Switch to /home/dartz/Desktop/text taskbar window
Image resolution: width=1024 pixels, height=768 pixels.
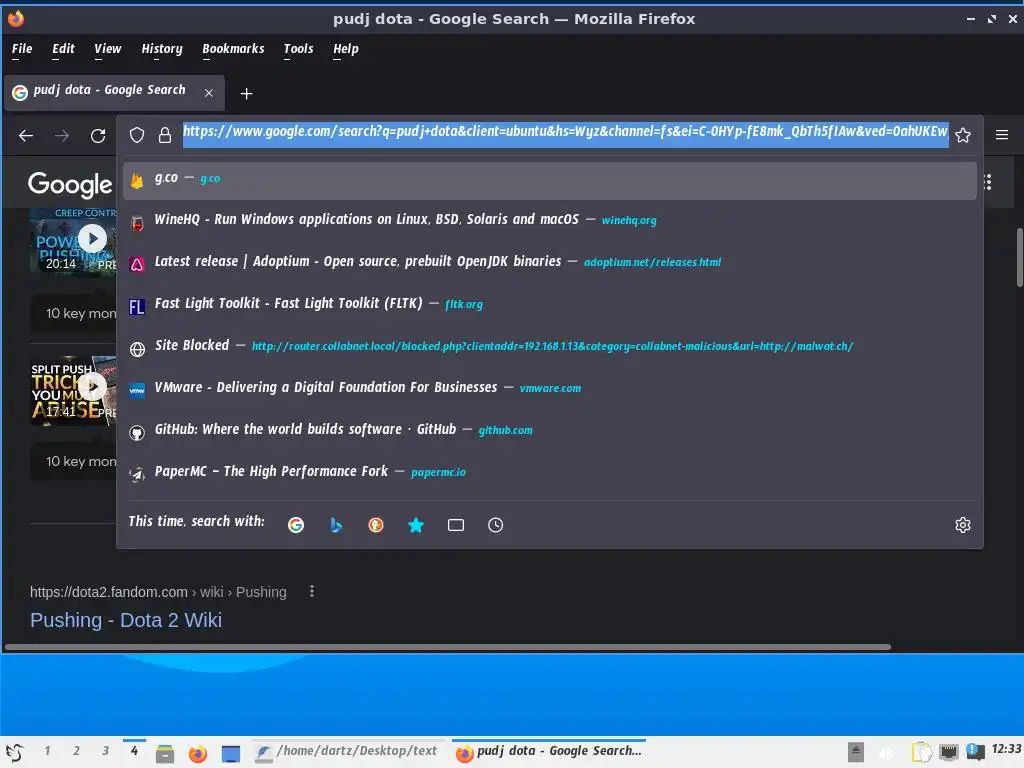pos(348,752)
